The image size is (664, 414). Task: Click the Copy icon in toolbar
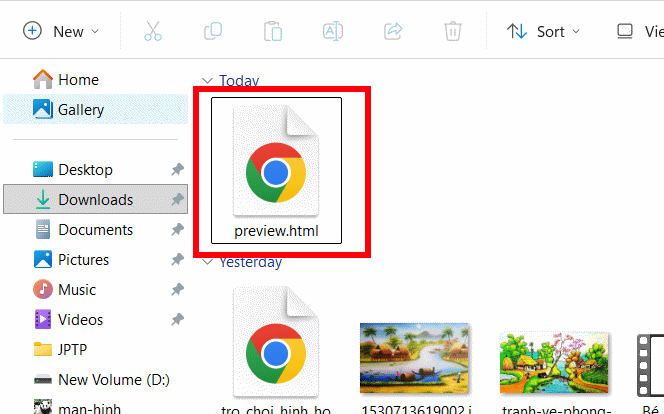click(213, 31)
